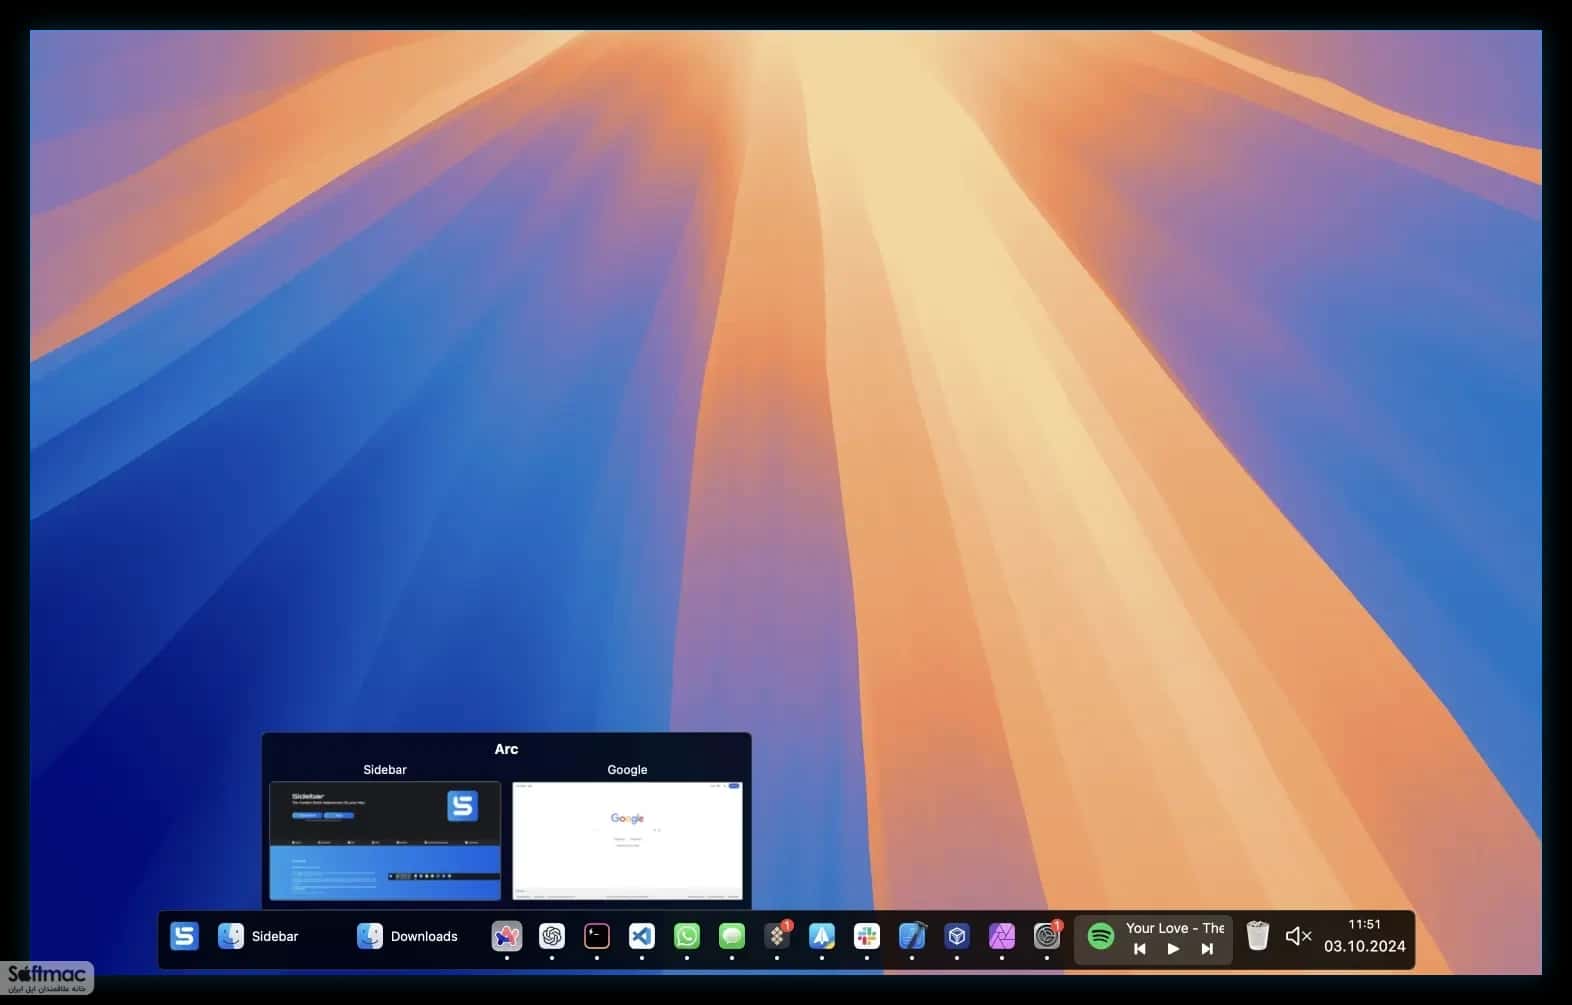
Task: Click the date 03.10.2024
Action: (1364, 946)
